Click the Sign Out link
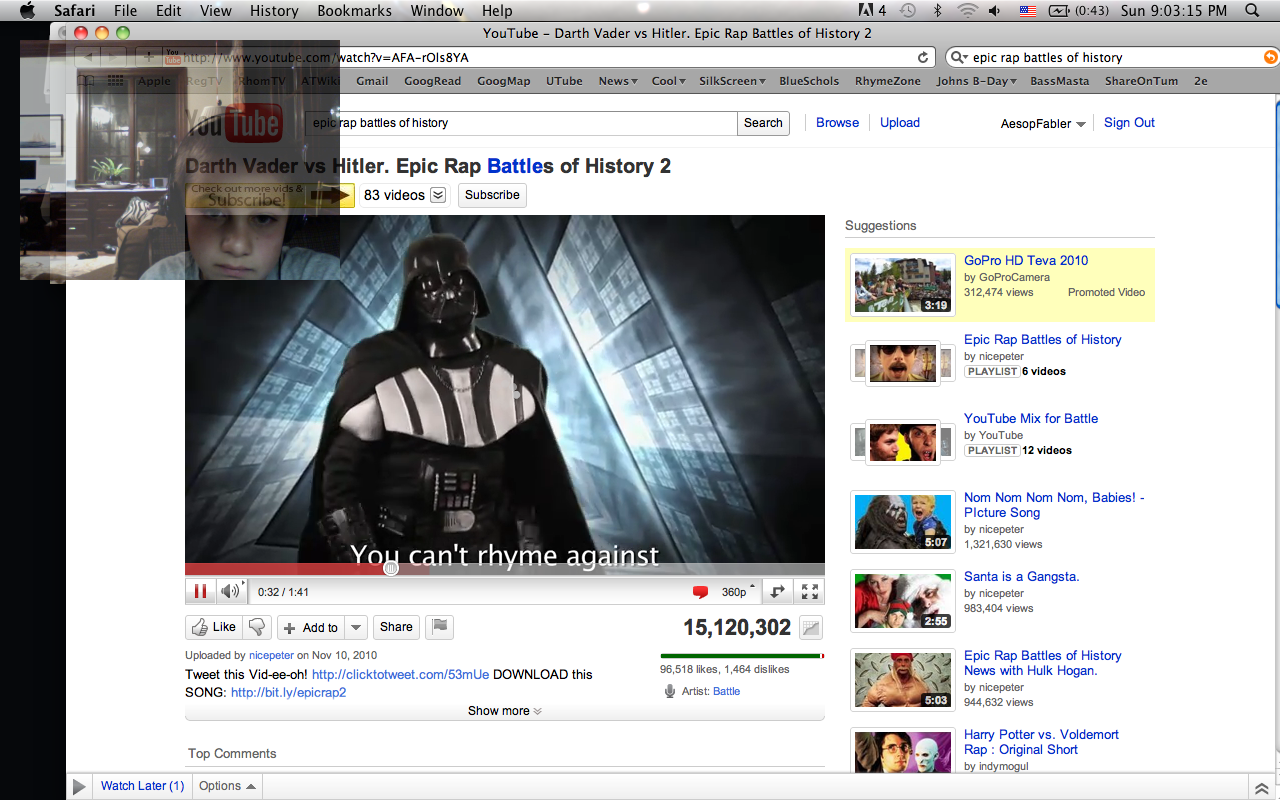The image size is (1280, 800). 1129,123
